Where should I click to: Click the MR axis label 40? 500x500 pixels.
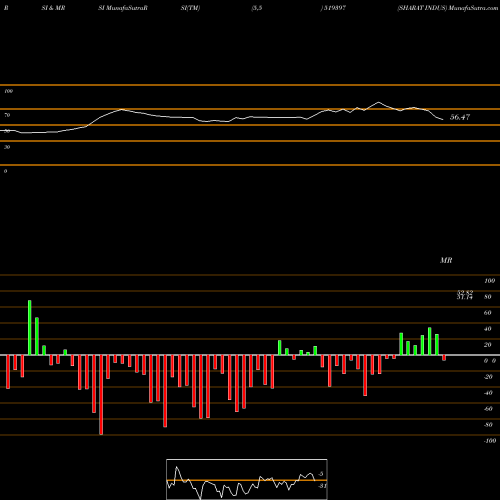pos(487,329)
